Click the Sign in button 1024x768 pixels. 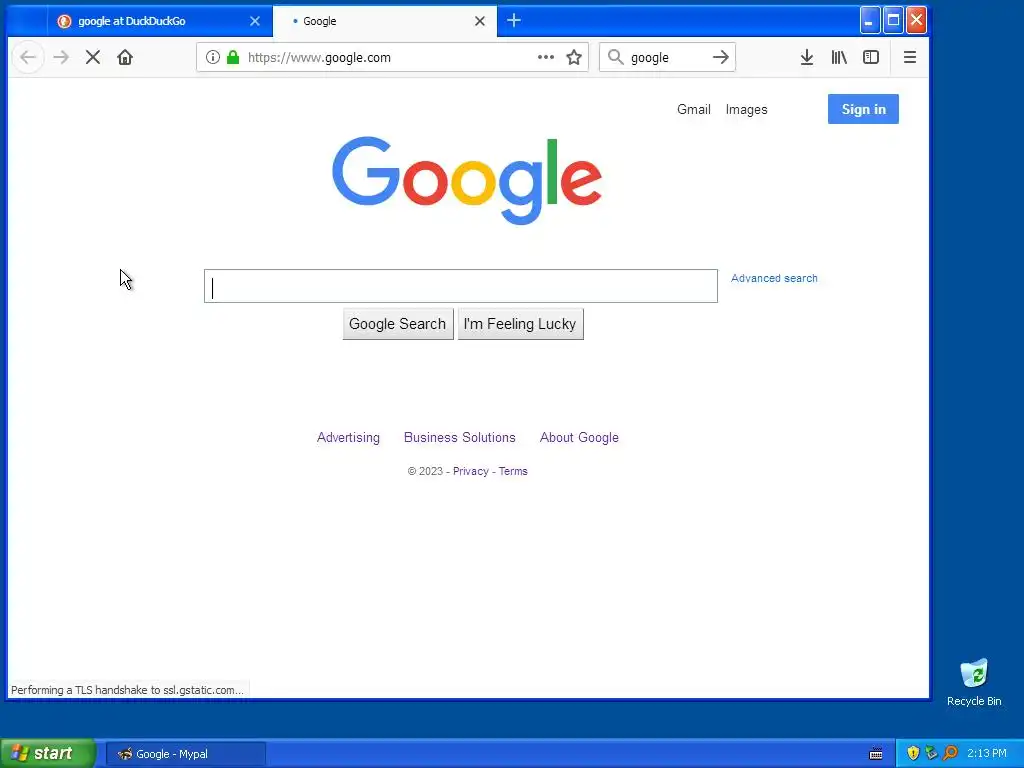tap(863, 109)
